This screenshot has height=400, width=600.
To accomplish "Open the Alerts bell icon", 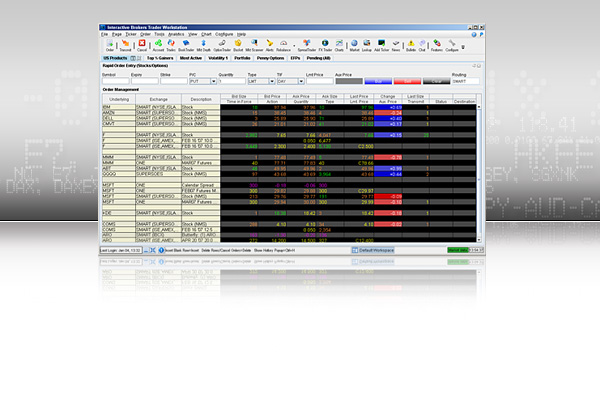I will [270, 45].
